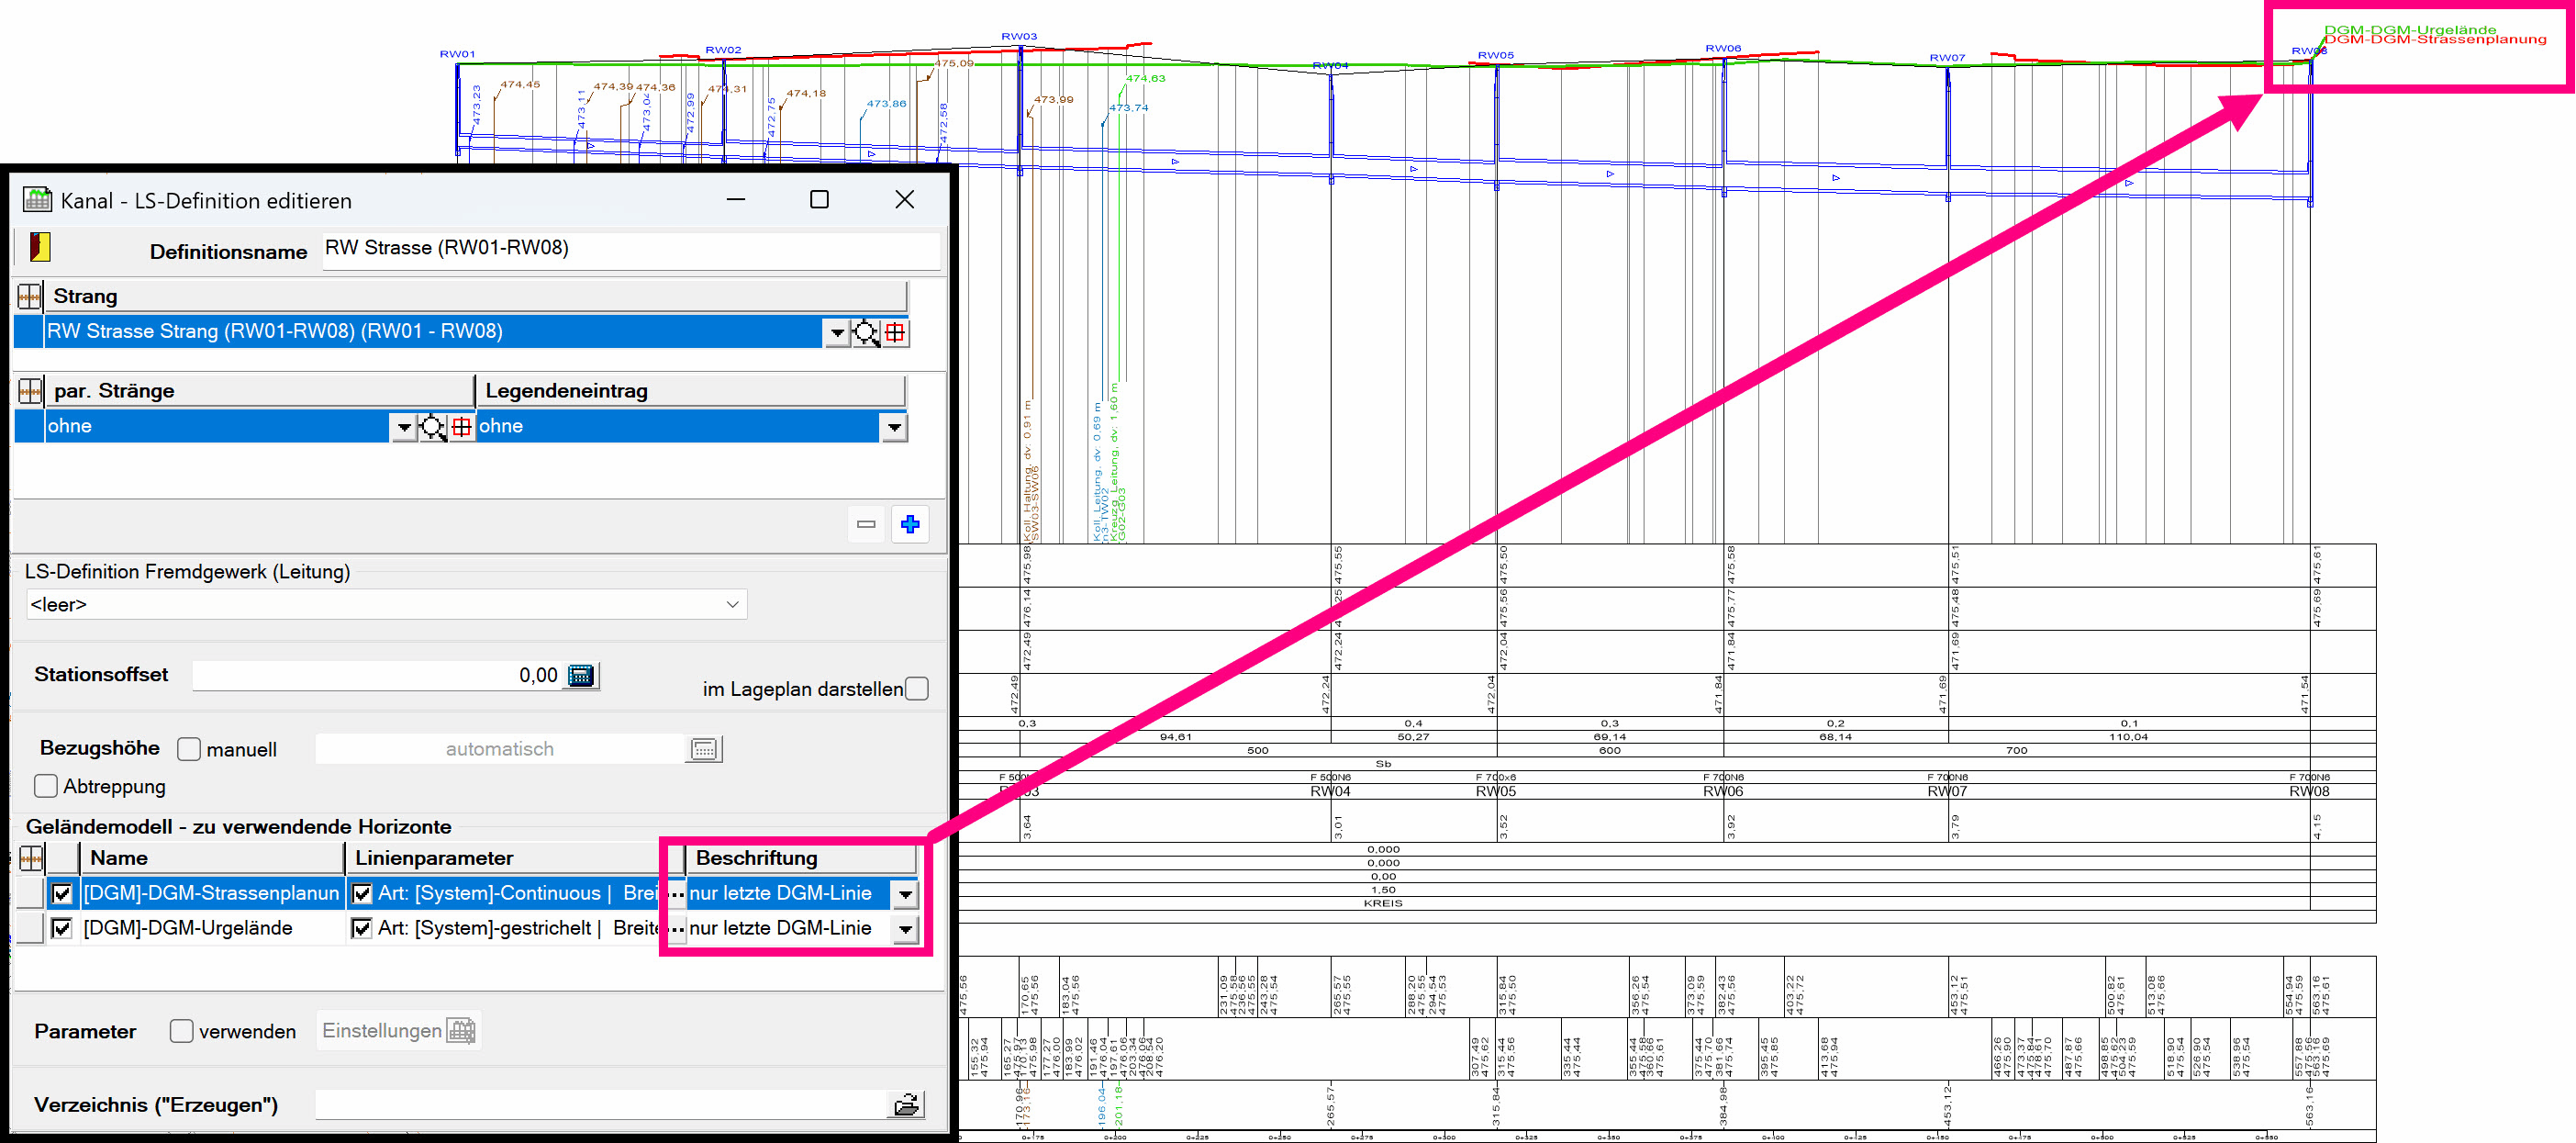Click the magnifier icon in par. Stränge row

432,428
